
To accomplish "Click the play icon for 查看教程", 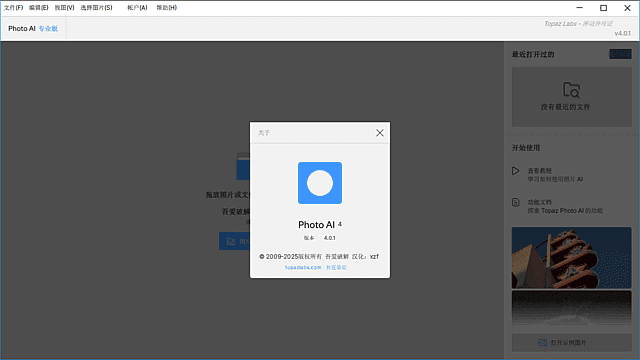I will pyautogui.click(x=516, y=171).
